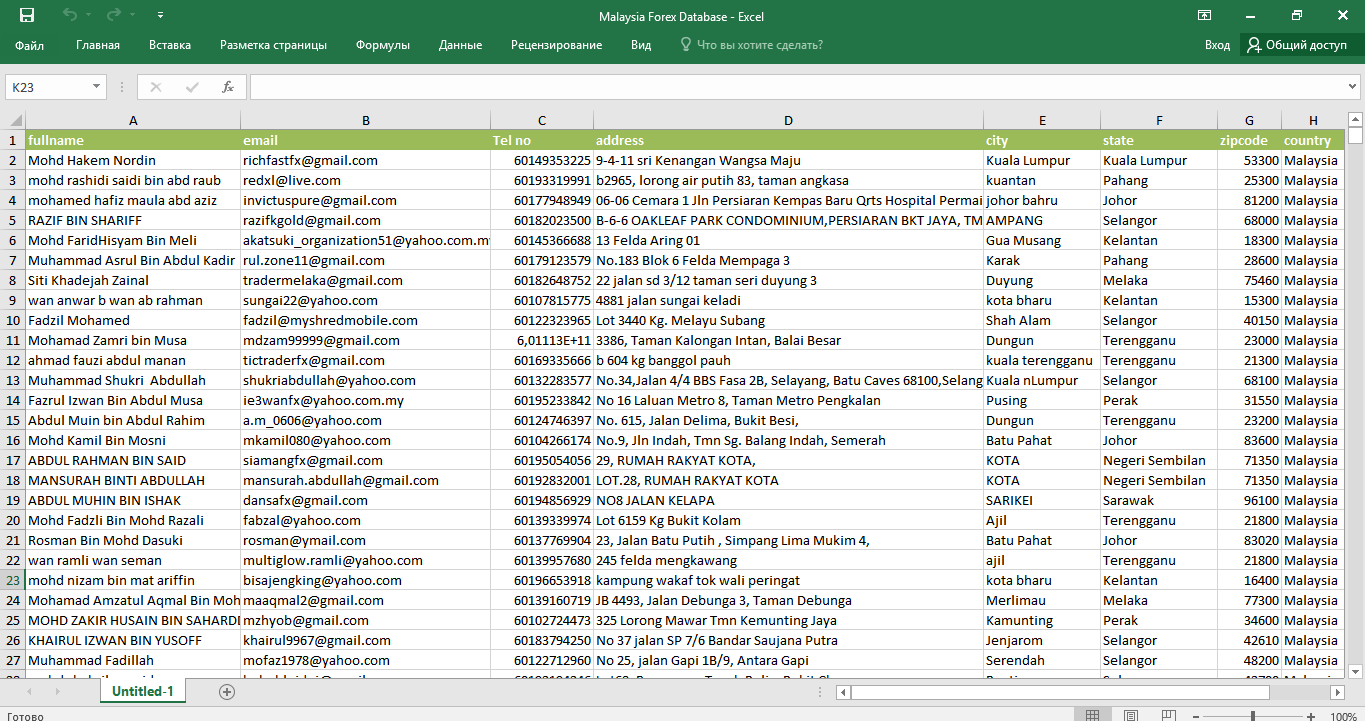Open the Файл menu

click(x=30, y=45)
